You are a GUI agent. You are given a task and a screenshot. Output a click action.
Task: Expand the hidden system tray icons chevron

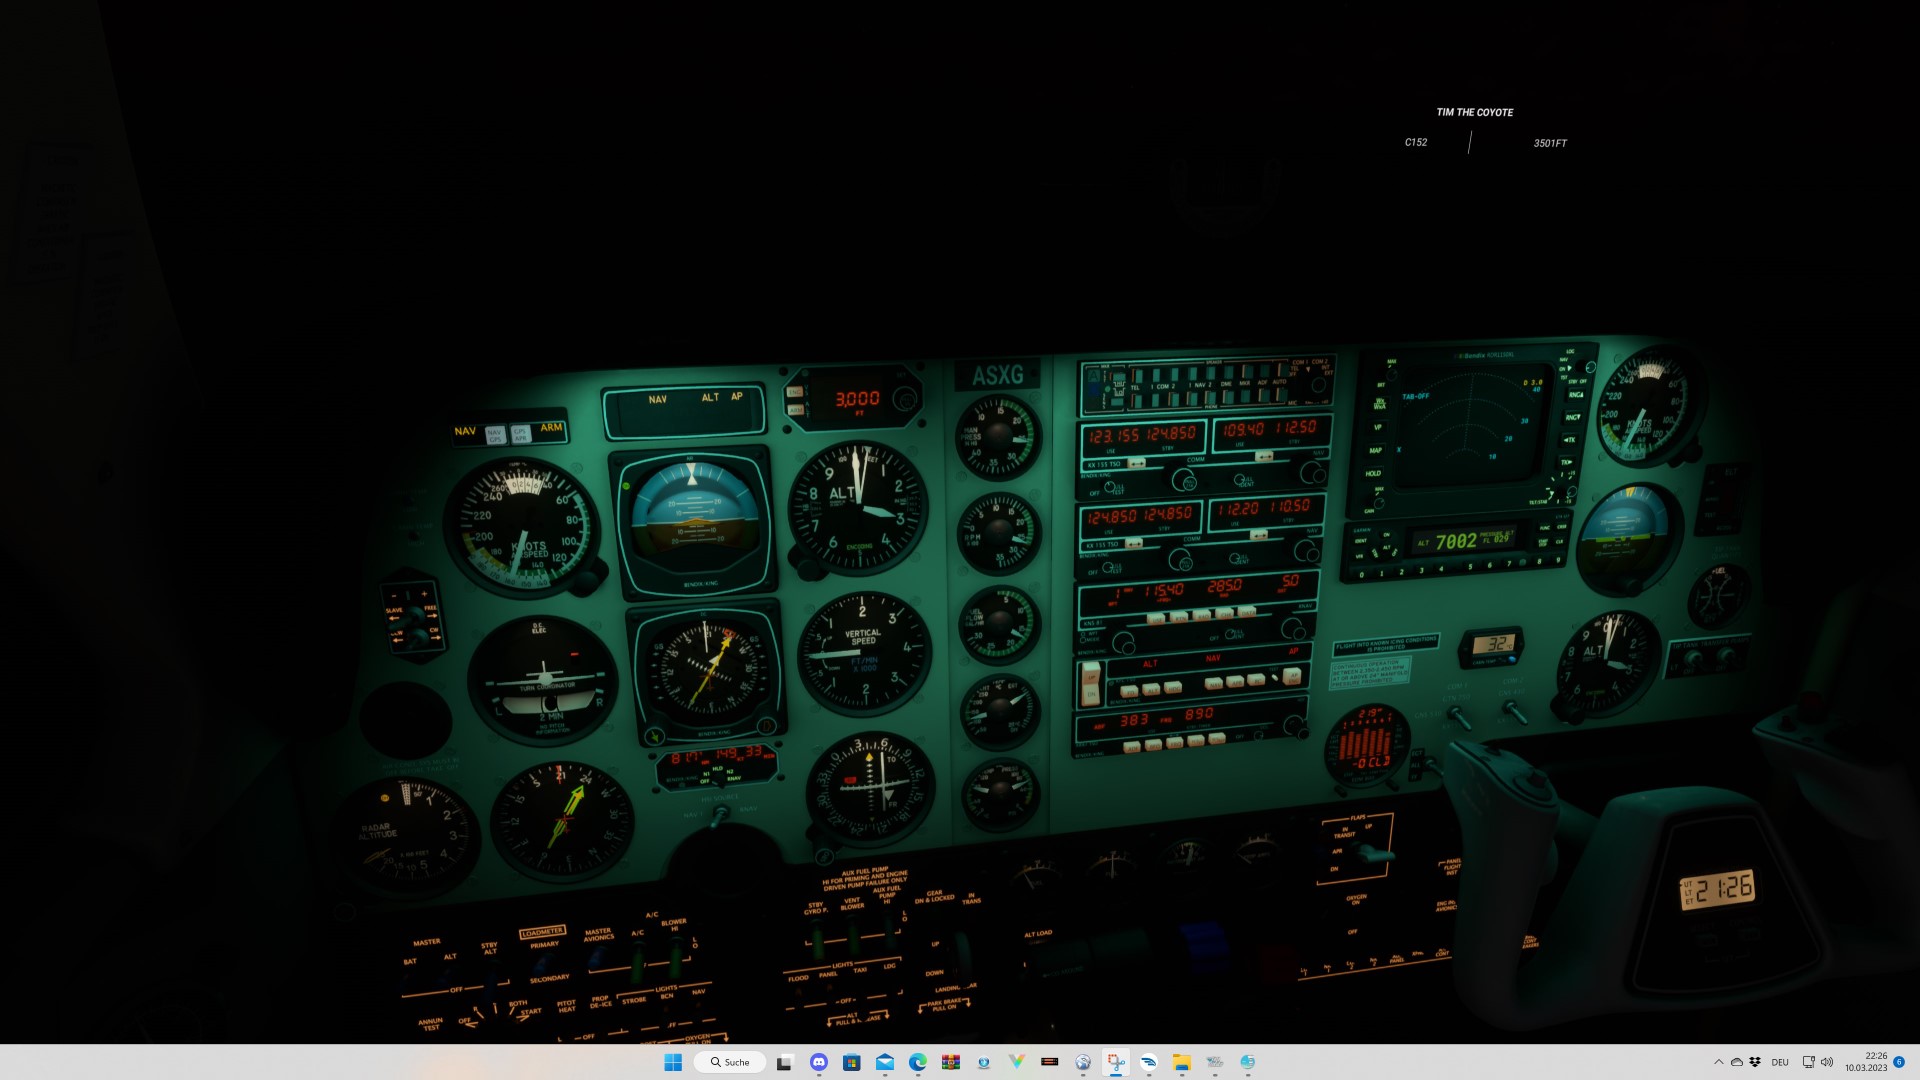(1718, 1062)
